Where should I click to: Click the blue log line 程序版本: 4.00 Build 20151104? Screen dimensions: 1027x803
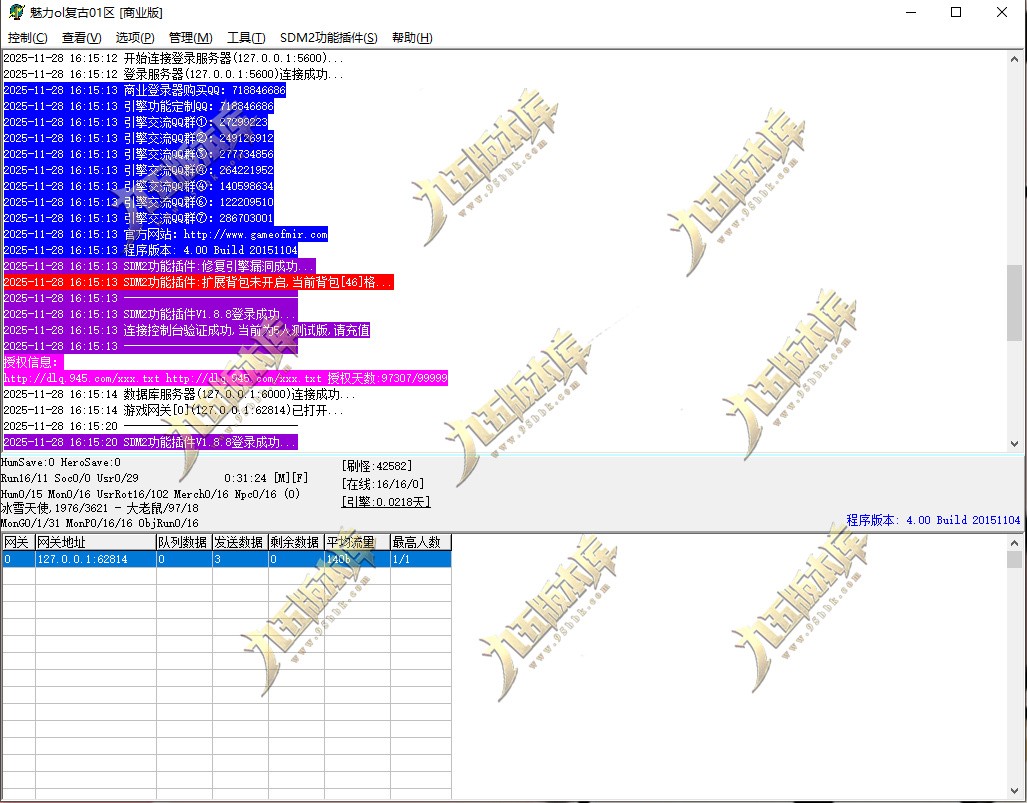(x=151, y=250)
